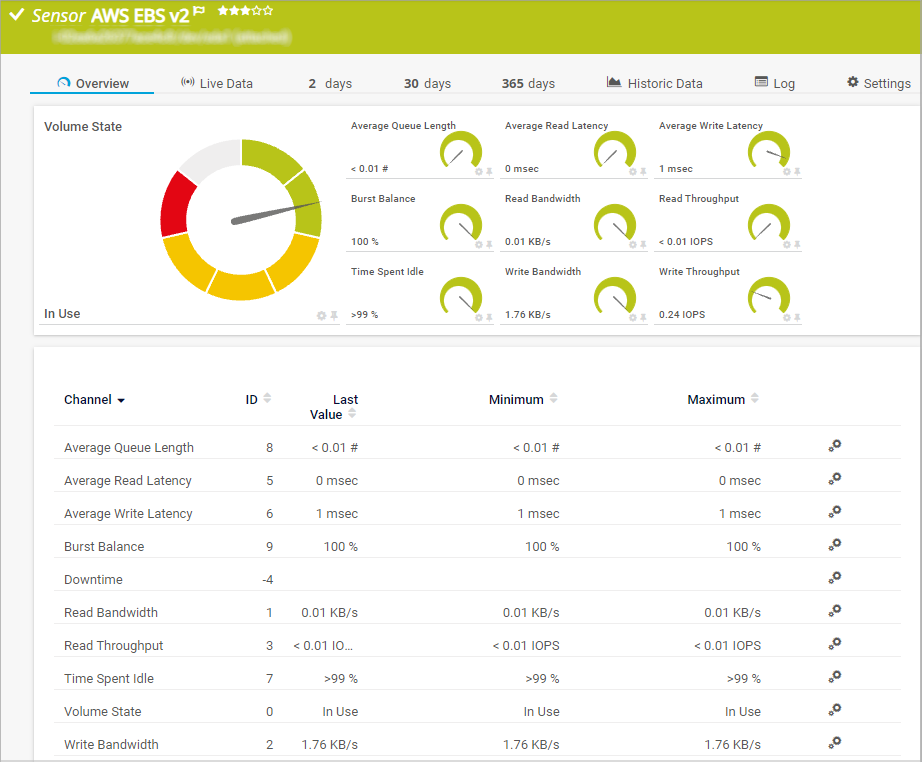922x762 pixels.
Task: Open channel settings gear for Downtime row
Action: [x=835, y=578]
